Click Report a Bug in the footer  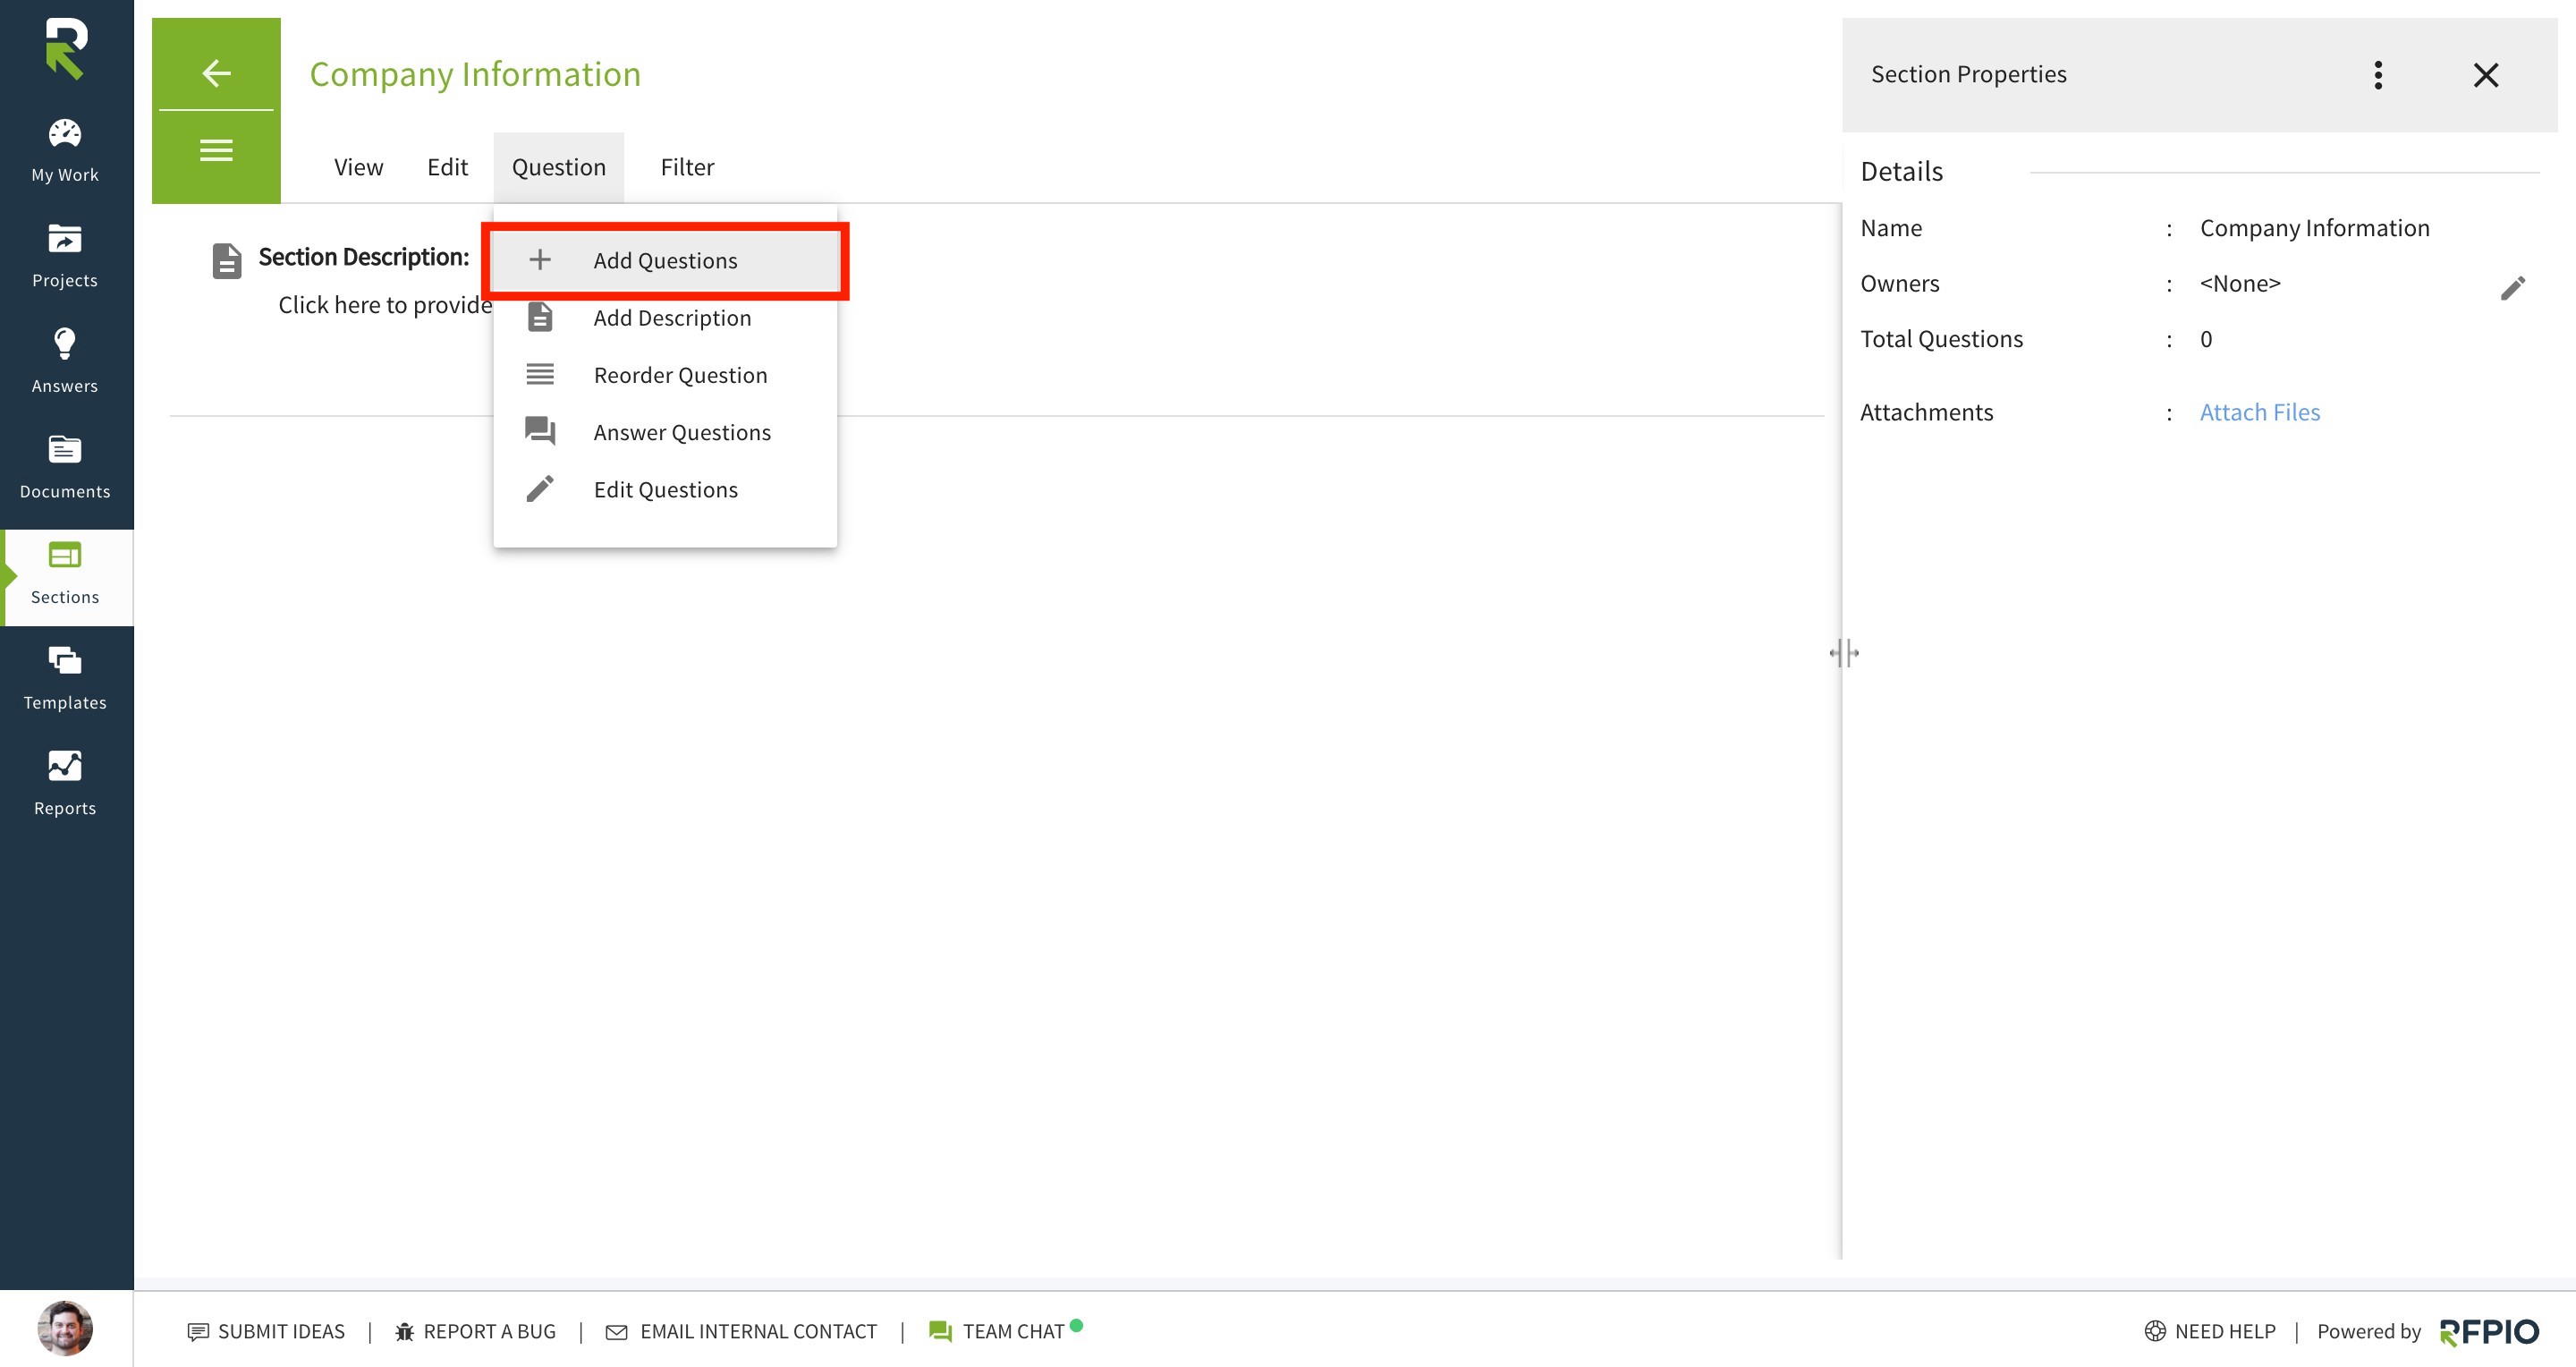pyautogui.click(x=475, y=1331)
